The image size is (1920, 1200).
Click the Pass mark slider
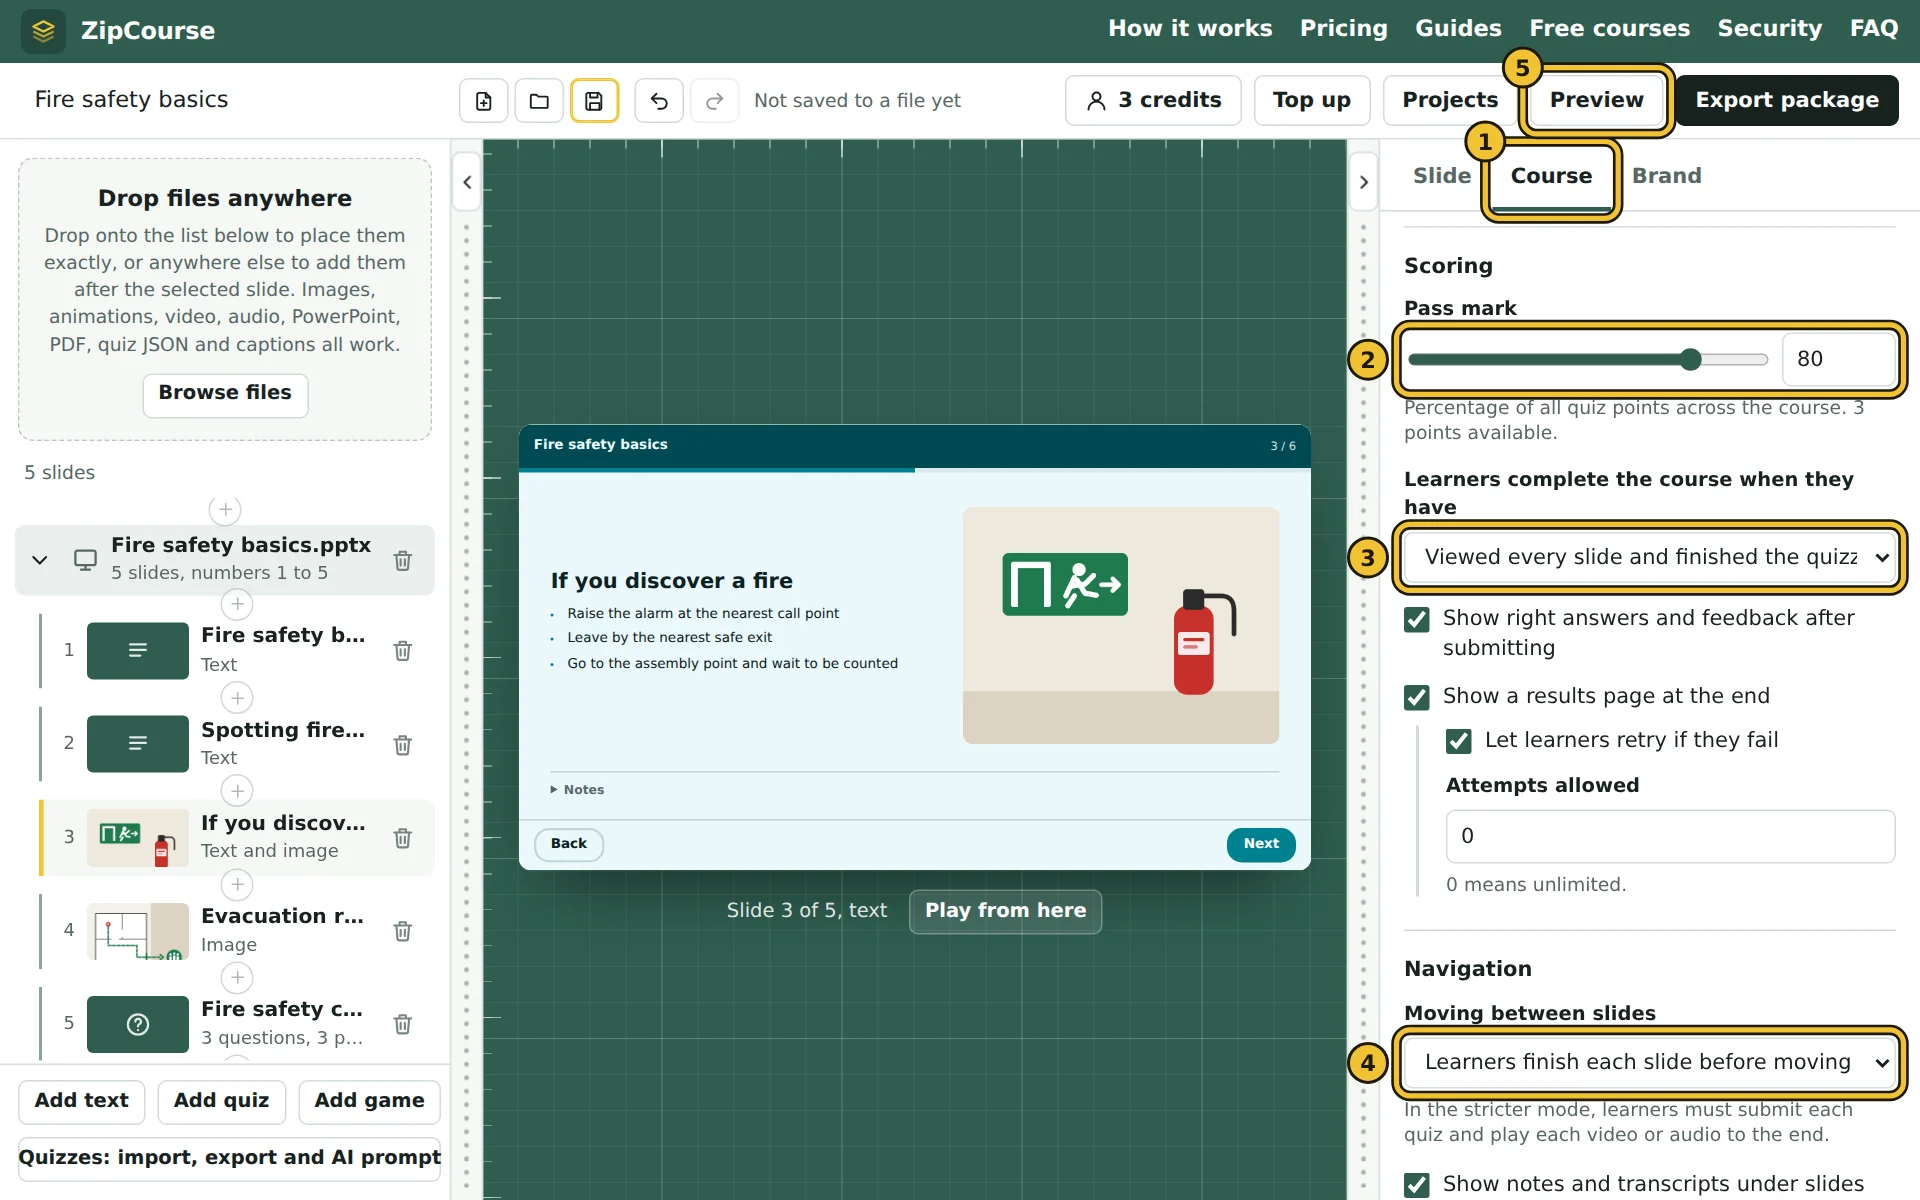click(1588, 360)
